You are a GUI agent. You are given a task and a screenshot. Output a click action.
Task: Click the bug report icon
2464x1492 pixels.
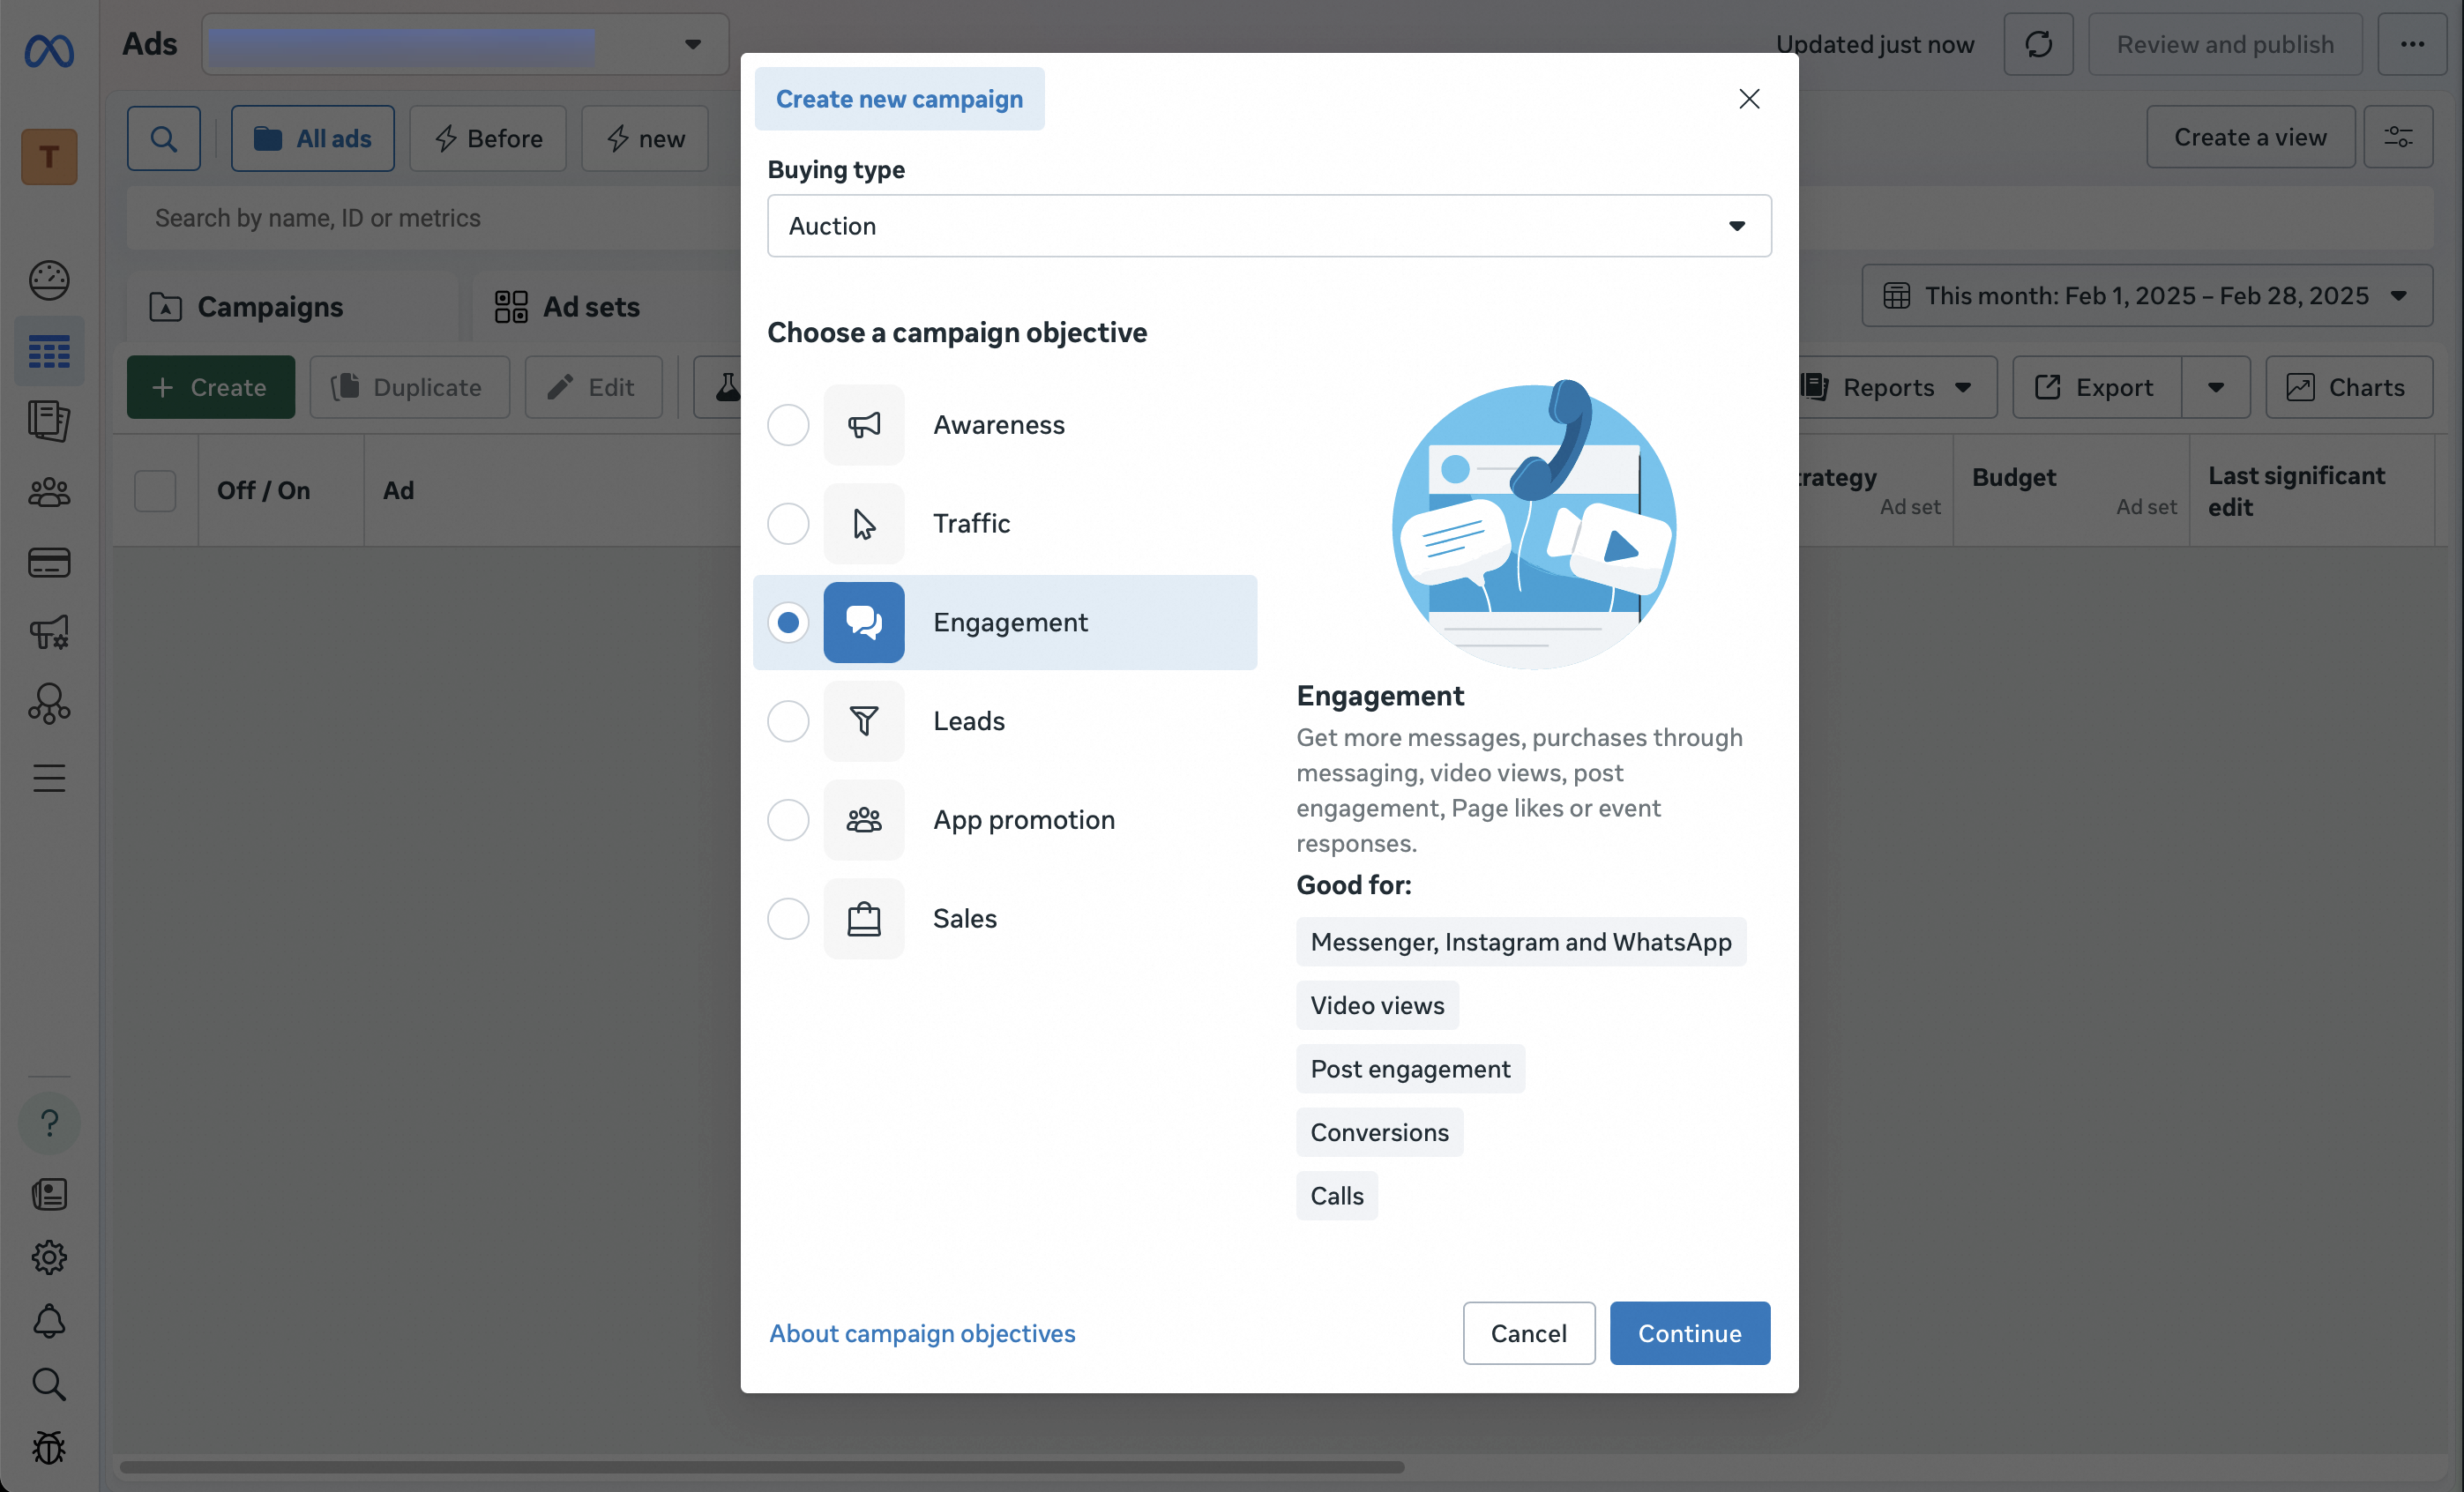(49, 1447)
